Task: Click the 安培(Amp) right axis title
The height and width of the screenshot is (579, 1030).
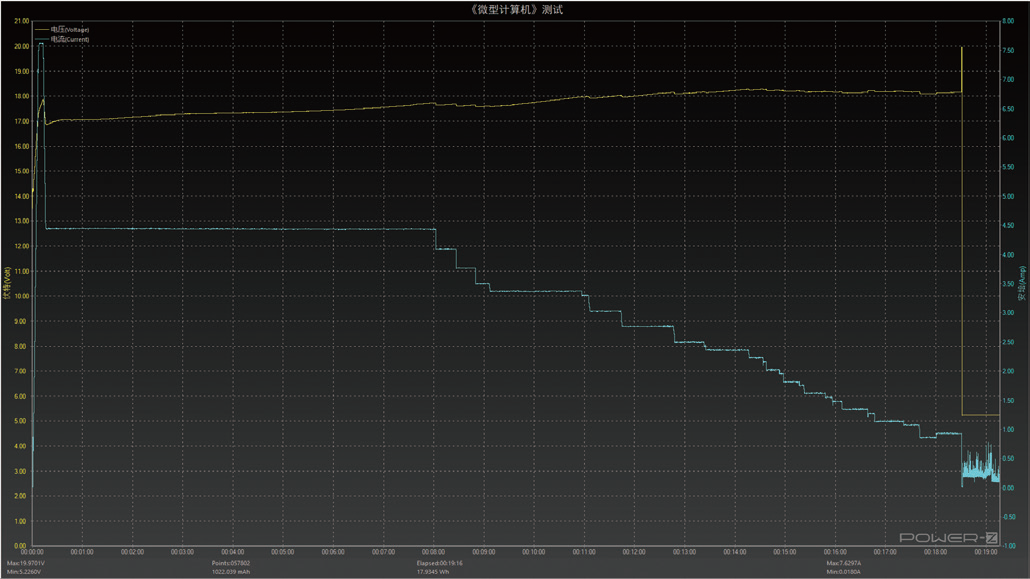Action: coord(1022,283)
